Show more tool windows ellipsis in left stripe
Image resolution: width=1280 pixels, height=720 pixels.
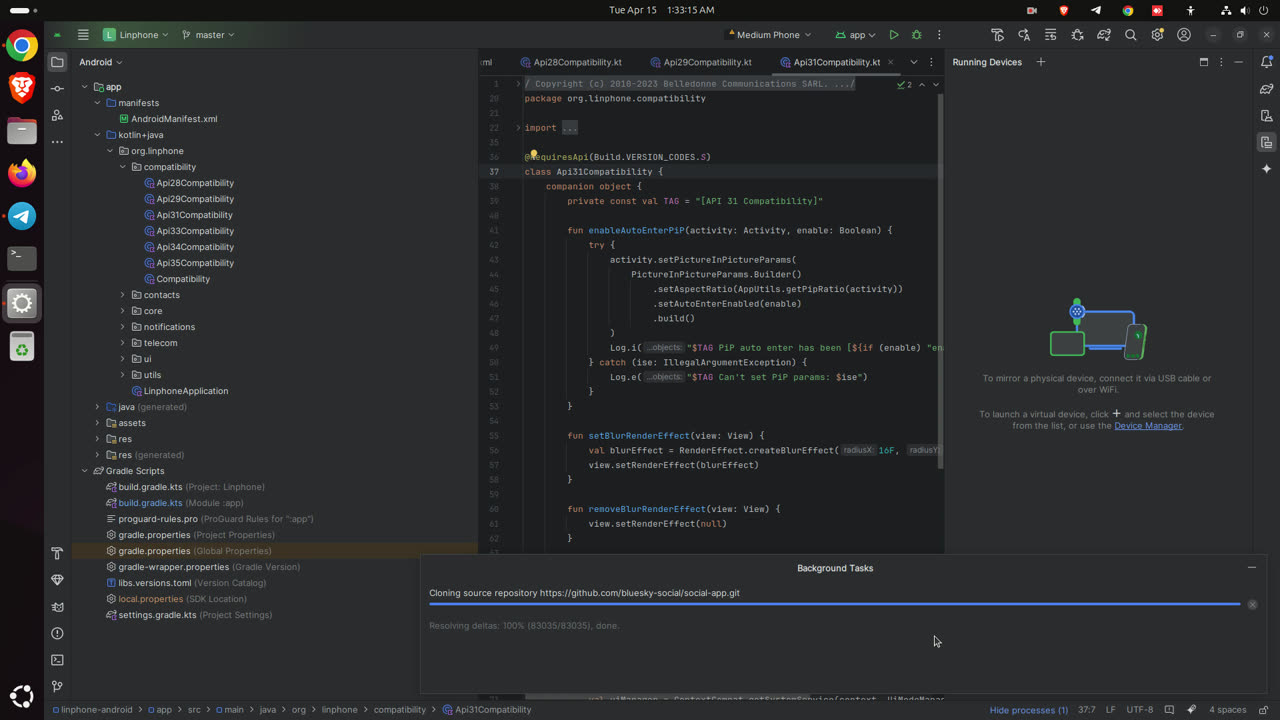(57, 142)
